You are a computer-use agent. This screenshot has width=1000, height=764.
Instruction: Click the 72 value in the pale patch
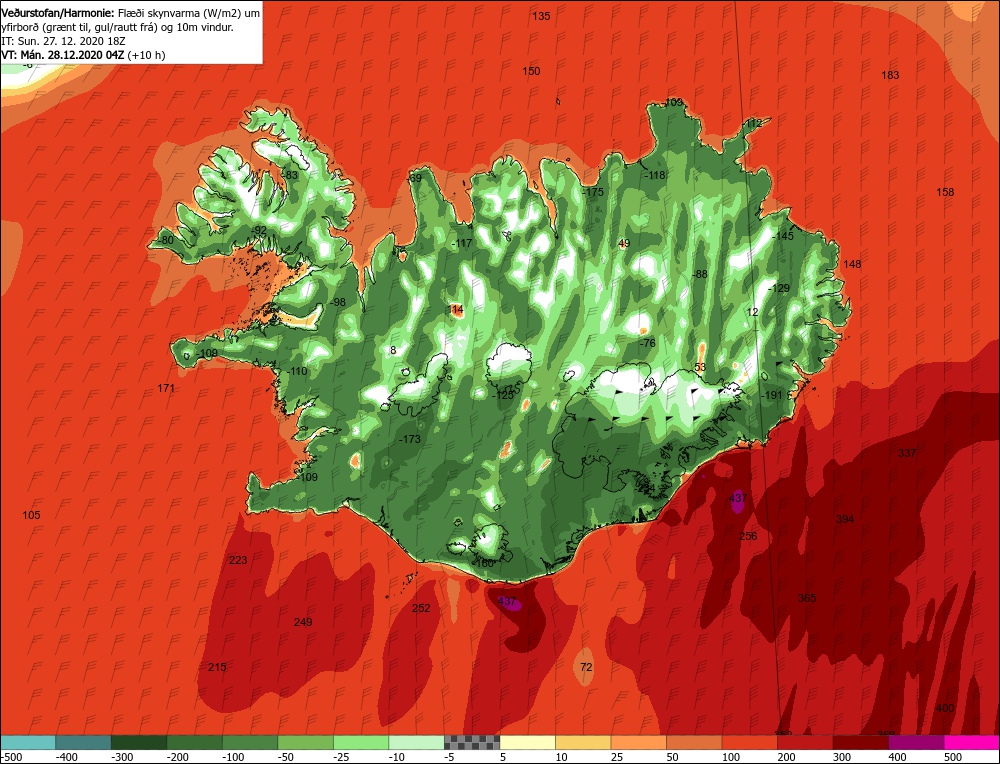587,667
